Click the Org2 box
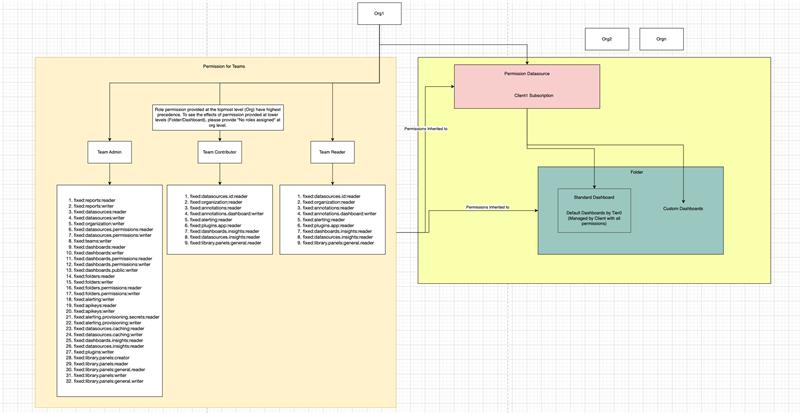800x414 pixels. coord(606,39)
